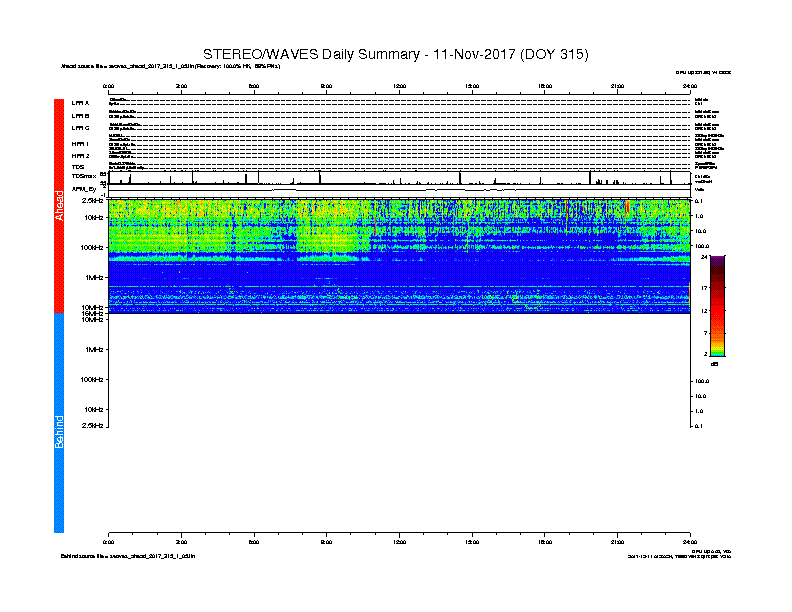Open the Ahead source file text line

[x=171, y=66]
